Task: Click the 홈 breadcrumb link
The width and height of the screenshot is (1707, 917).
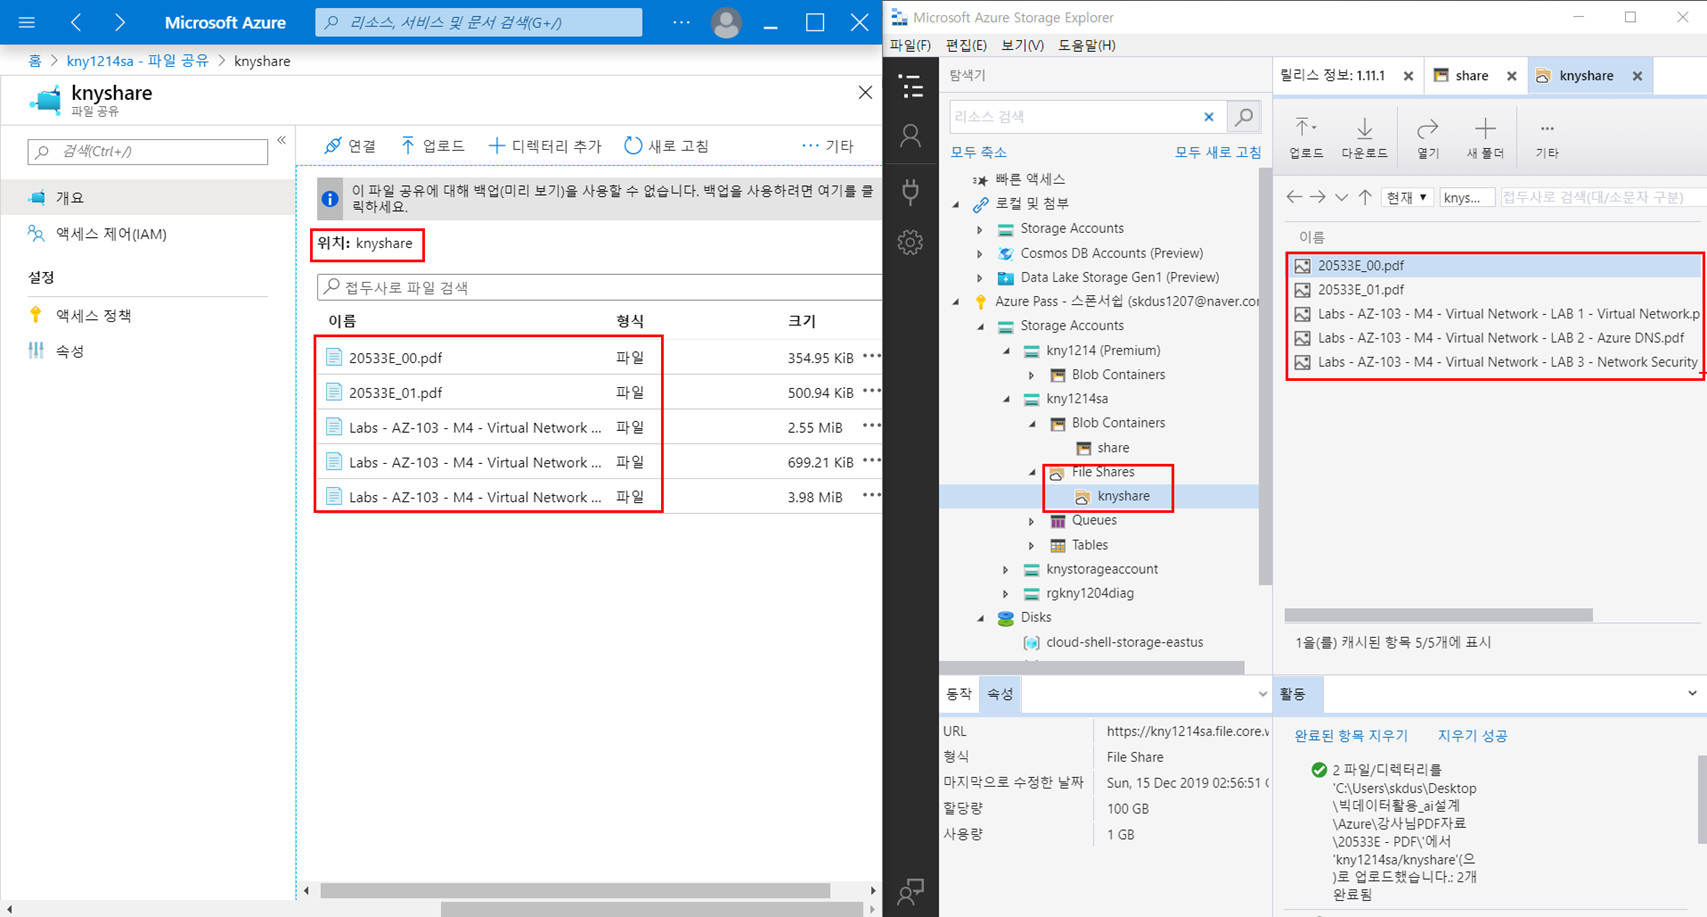Action: (x=35, y=61)
